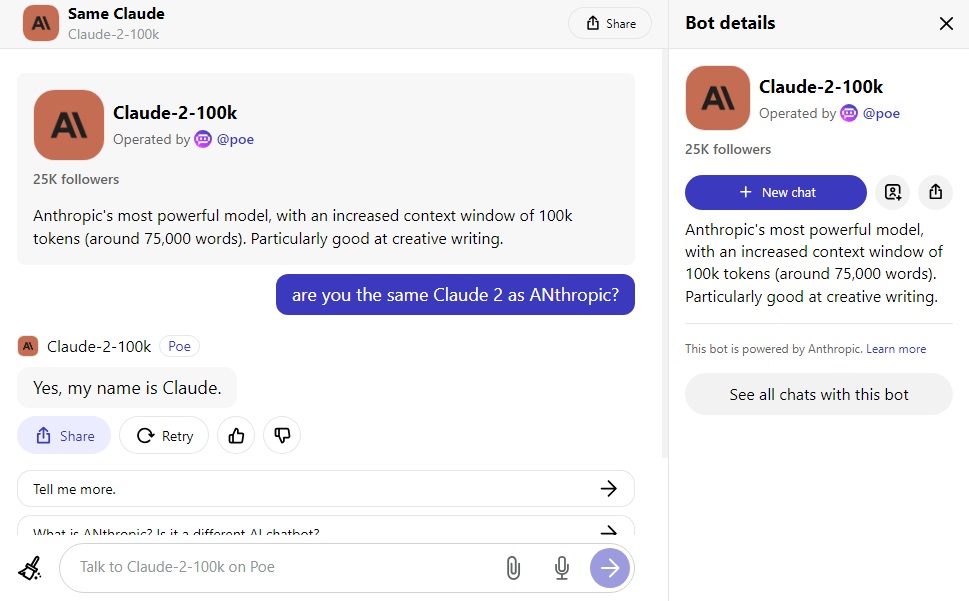Open @poe operator link in Bot details
Screen dimensions: 969x601
point(881,114)
